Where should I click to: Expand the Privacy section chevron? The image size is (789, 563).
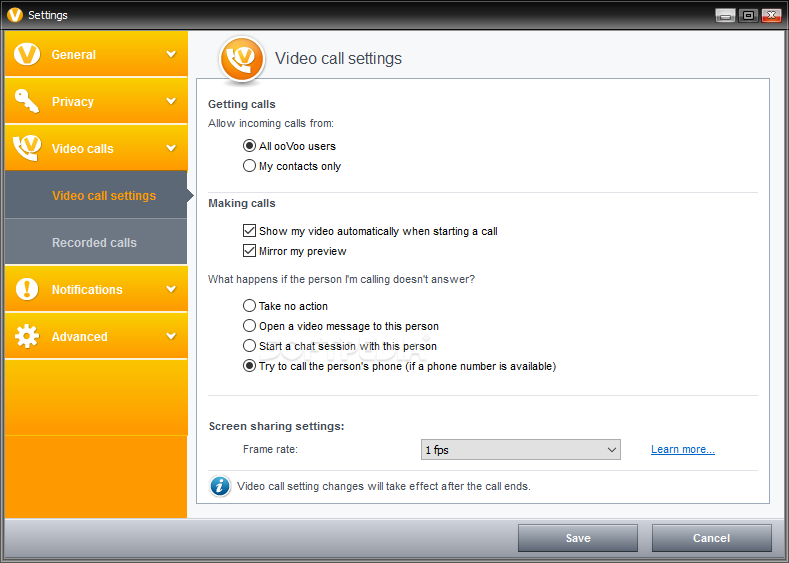point(171,101)
